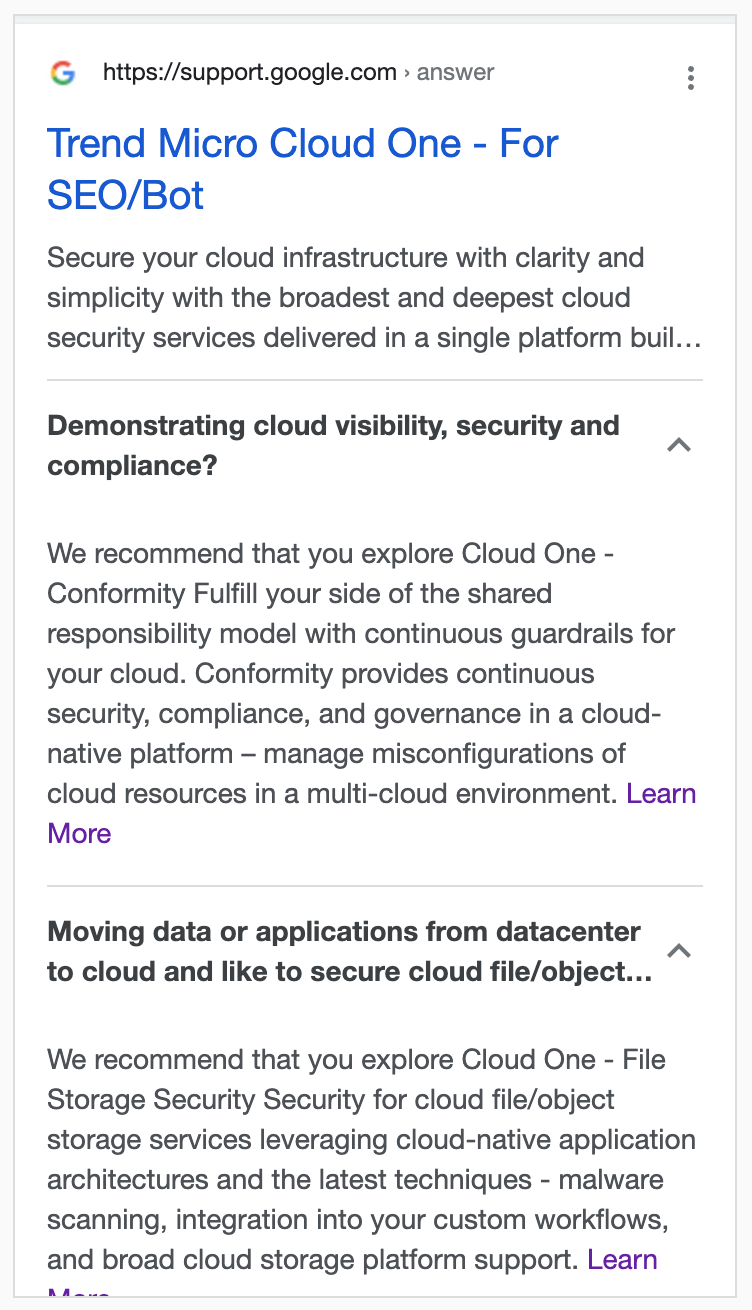Click the File Storage Security Learn link
The height and width of the screenshot is (1310, 752).
pos(622,1259)
